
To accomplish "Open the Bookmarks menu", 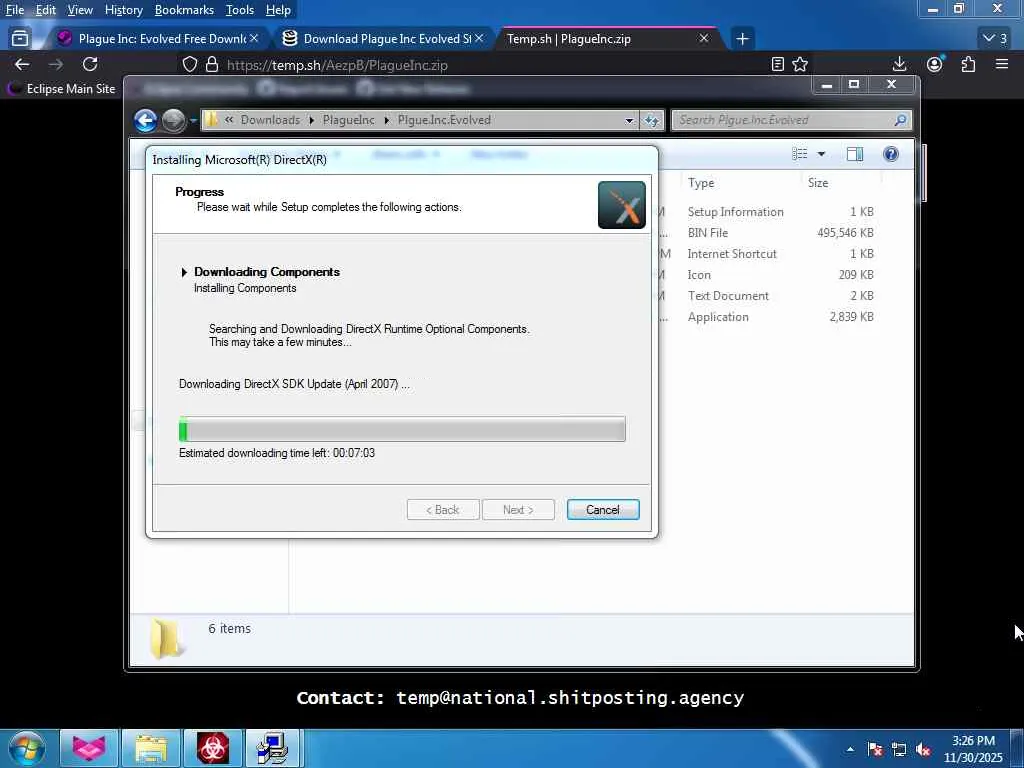I will 184,10.
